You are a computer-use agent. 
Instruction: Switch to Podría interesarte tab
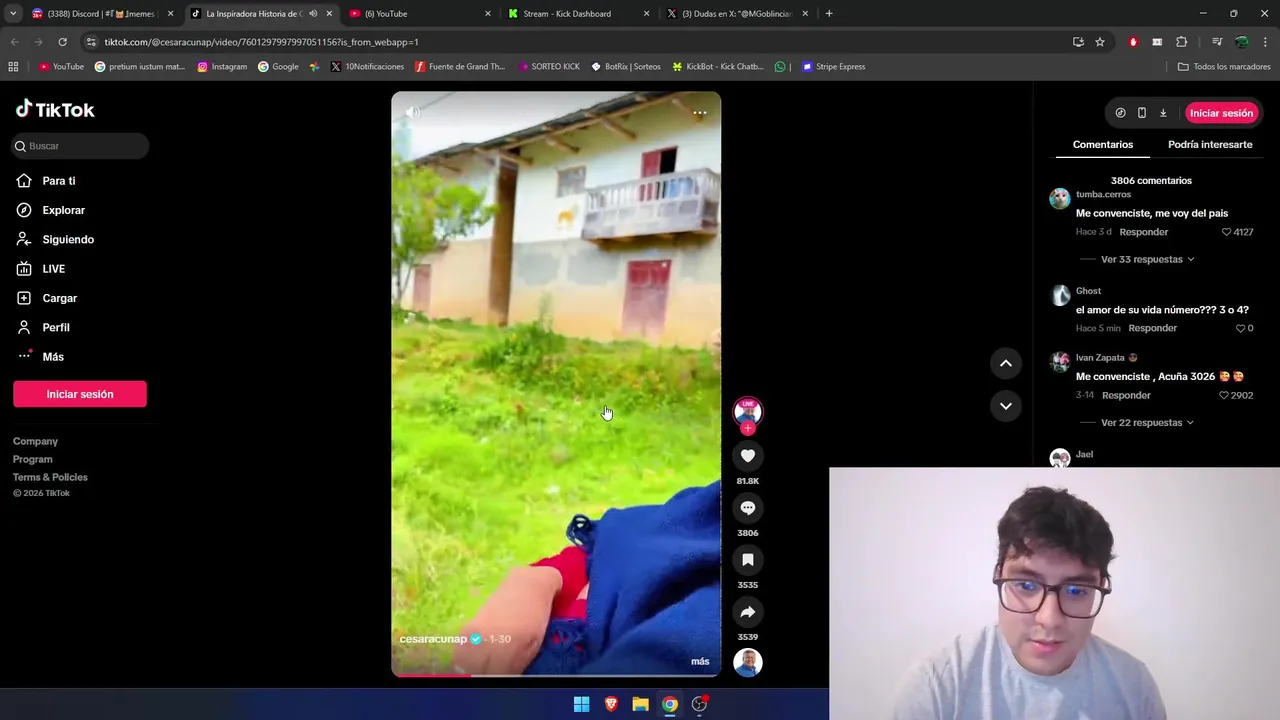pyautogui.click(x=1210, y=145)
